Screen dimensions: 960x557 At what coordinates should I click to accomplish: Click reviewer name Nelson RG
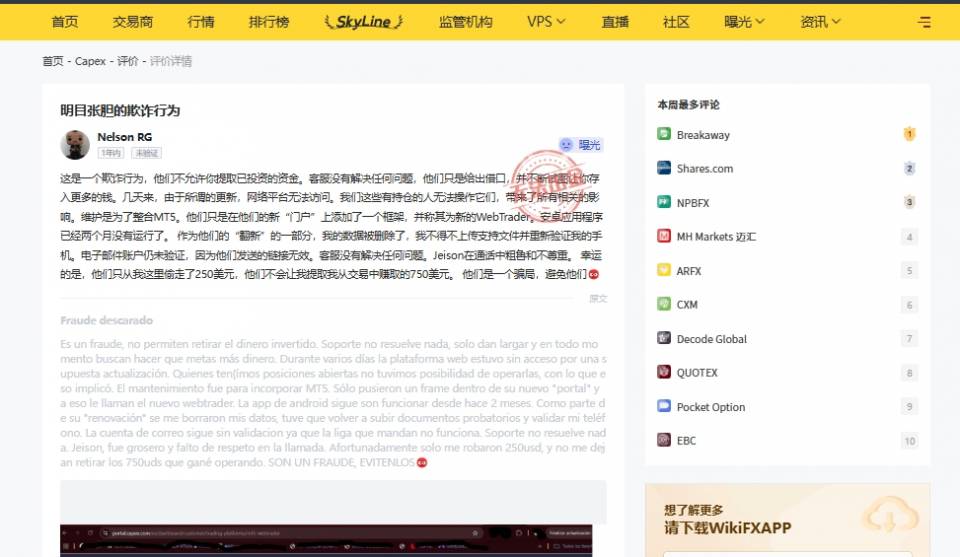124,136
